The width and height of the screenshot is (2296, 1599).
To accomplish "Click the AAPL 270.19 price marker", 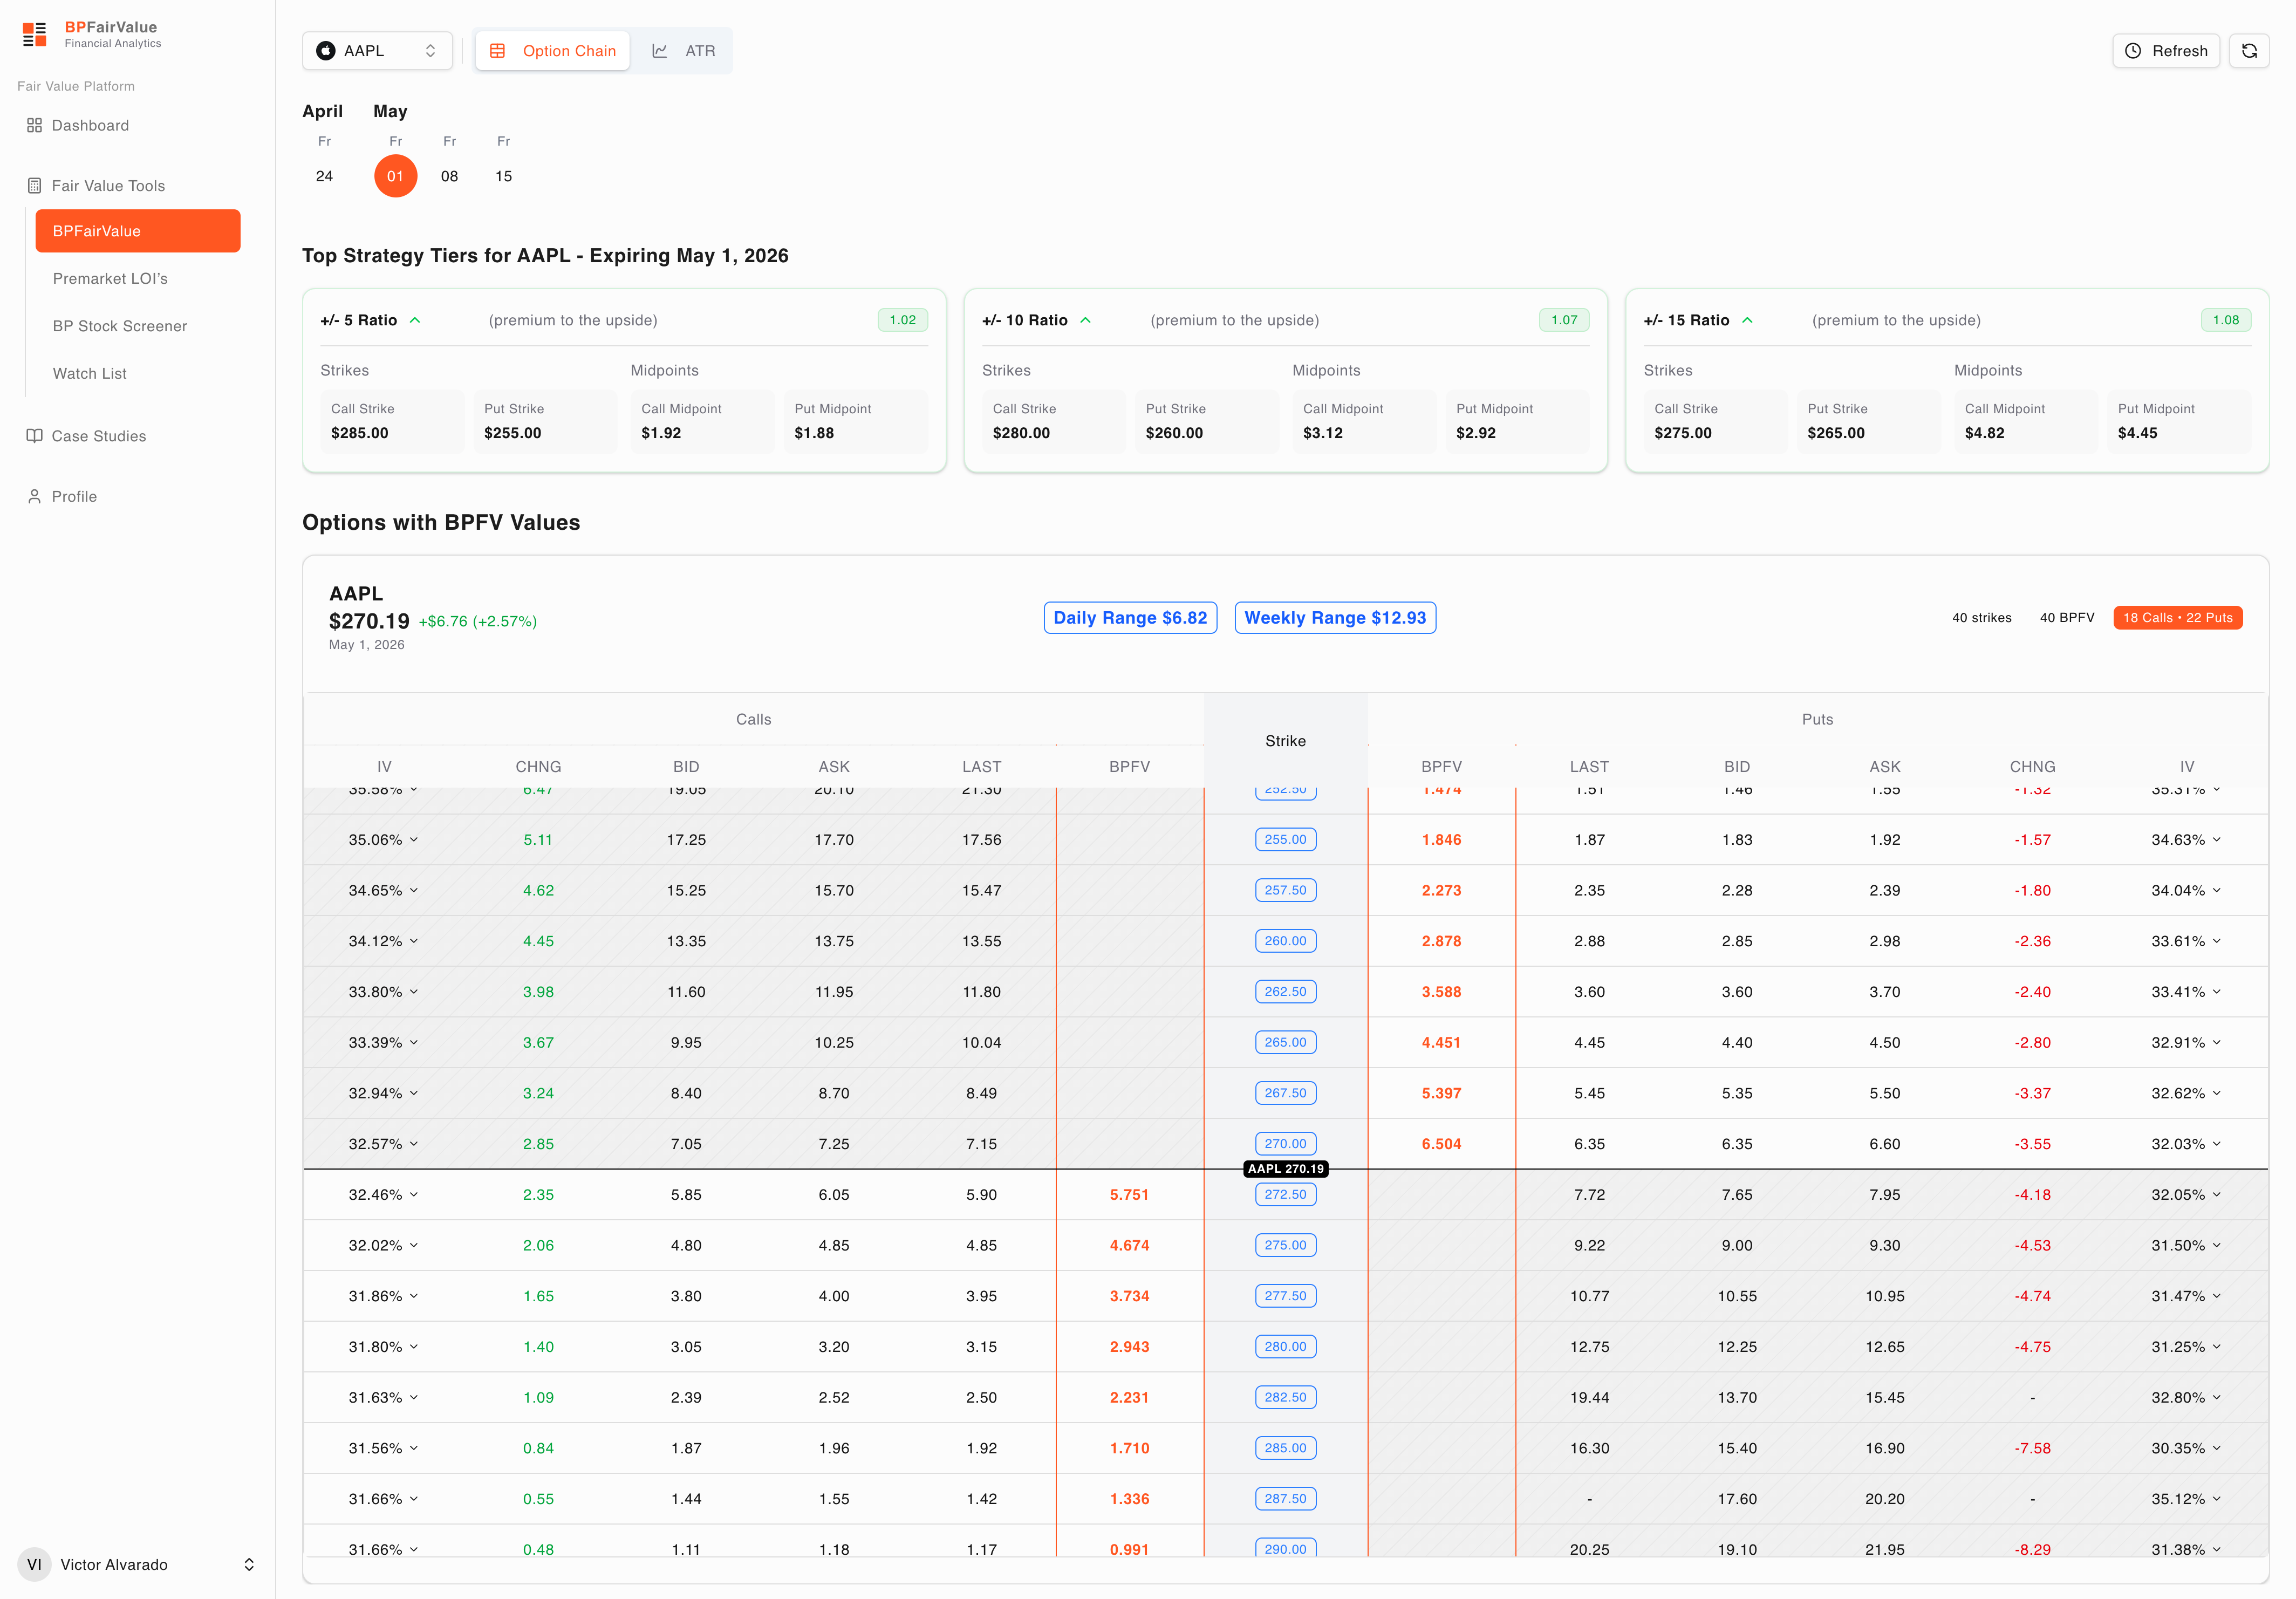I will coord(1286,1169).
